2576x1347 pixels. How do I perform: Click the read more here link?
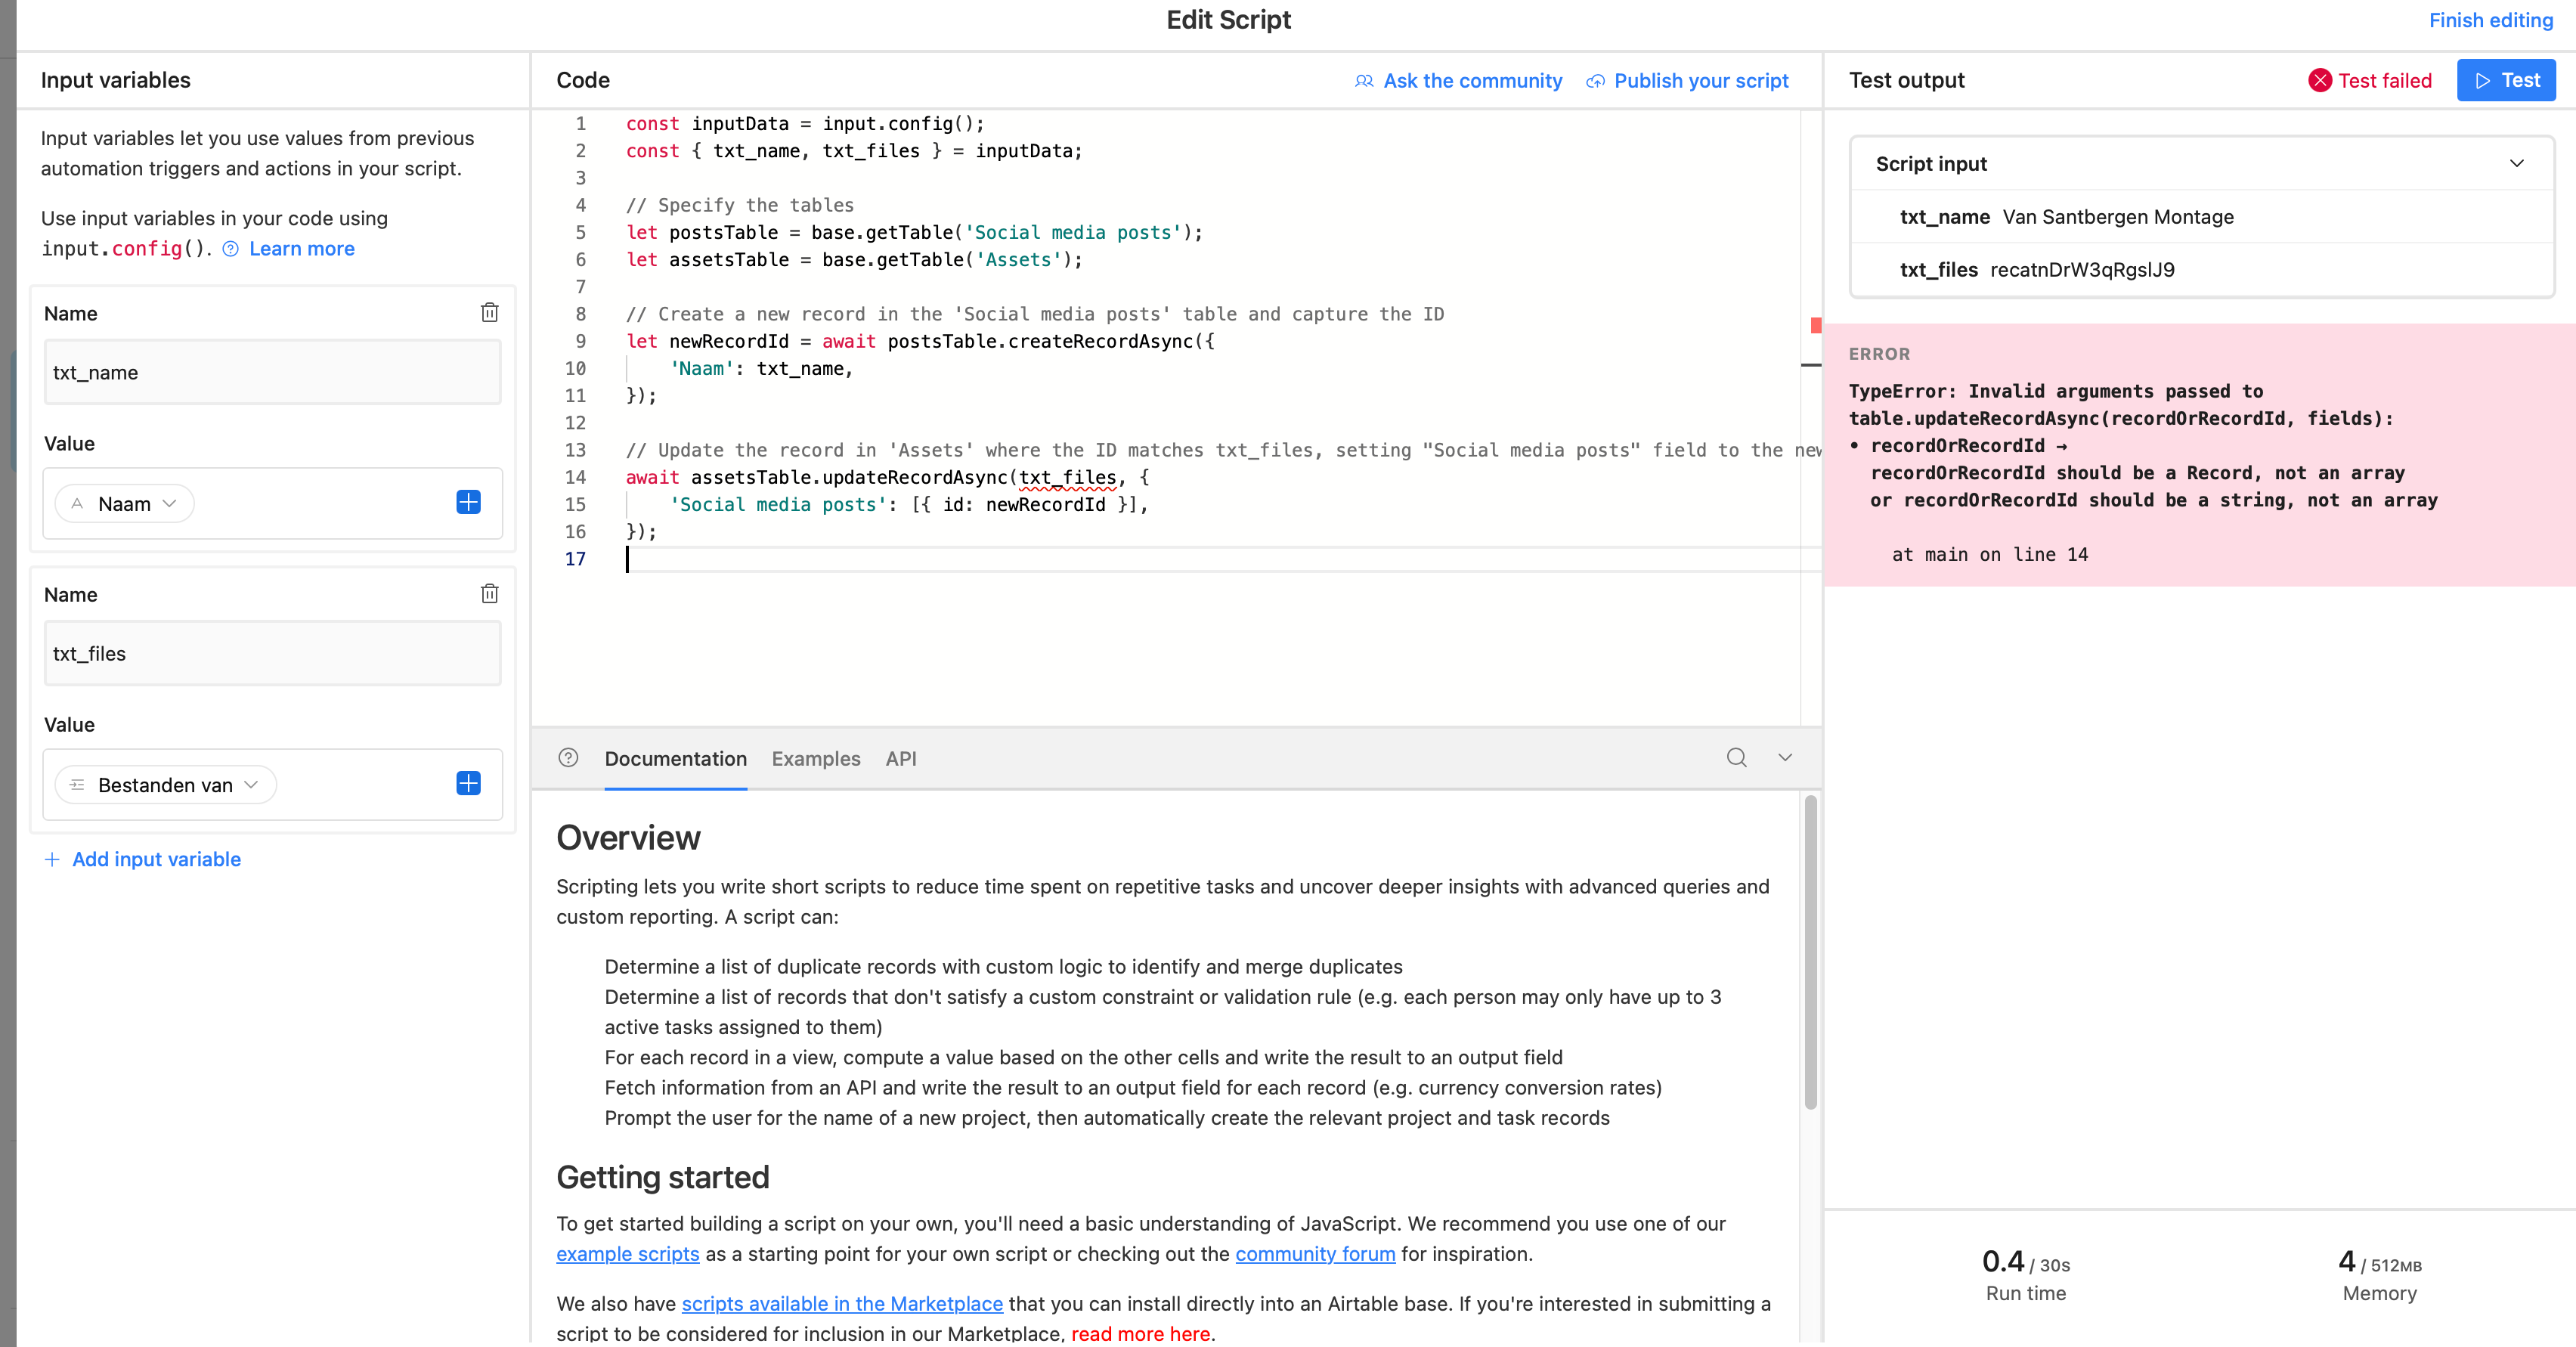click(x=1140, y=1334)
